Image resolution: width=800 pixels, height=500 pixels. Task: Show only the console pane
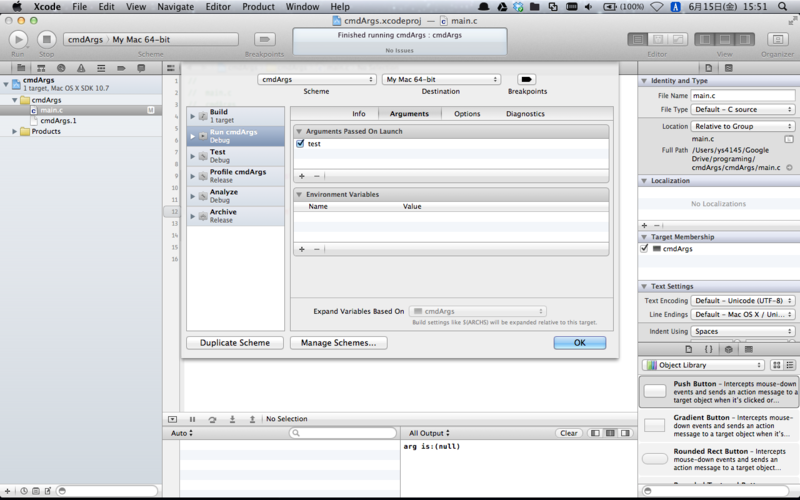(x=625, y=433)
